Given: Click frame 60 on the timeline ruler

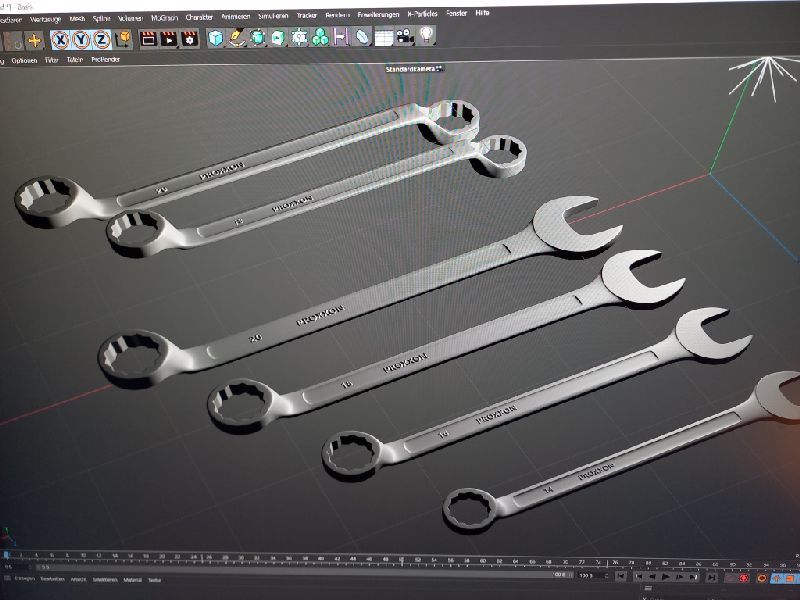Looking at the screenshot, I should click(x=483, y=561).
